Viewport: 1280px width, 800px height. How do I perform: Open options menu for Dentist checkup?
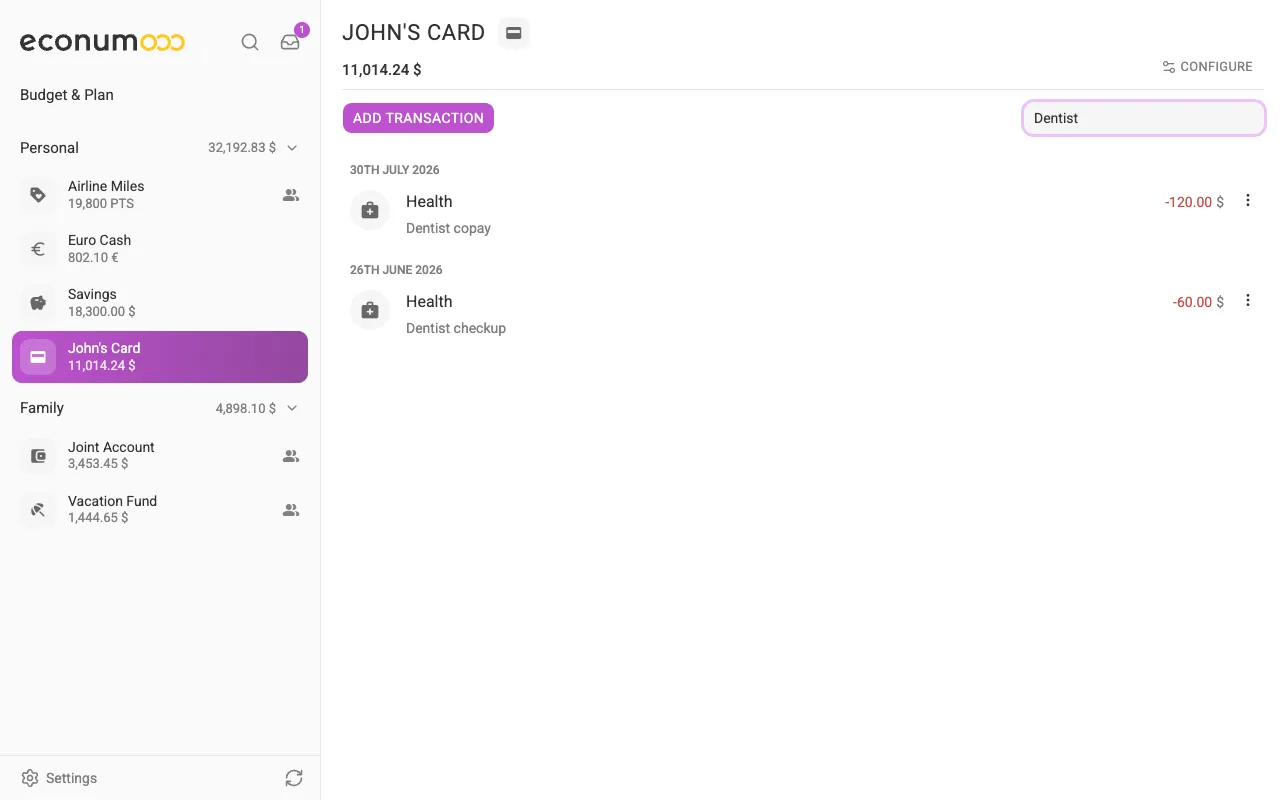coord(1247,300)
